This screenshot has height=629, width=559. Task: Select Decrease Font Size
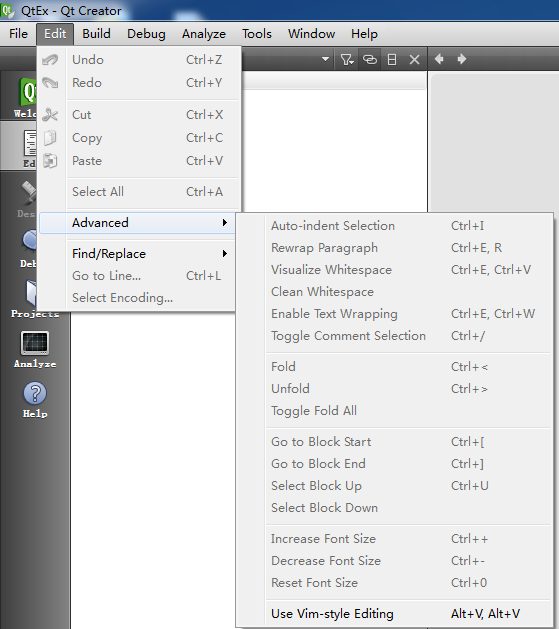click(x=395, y=561)
